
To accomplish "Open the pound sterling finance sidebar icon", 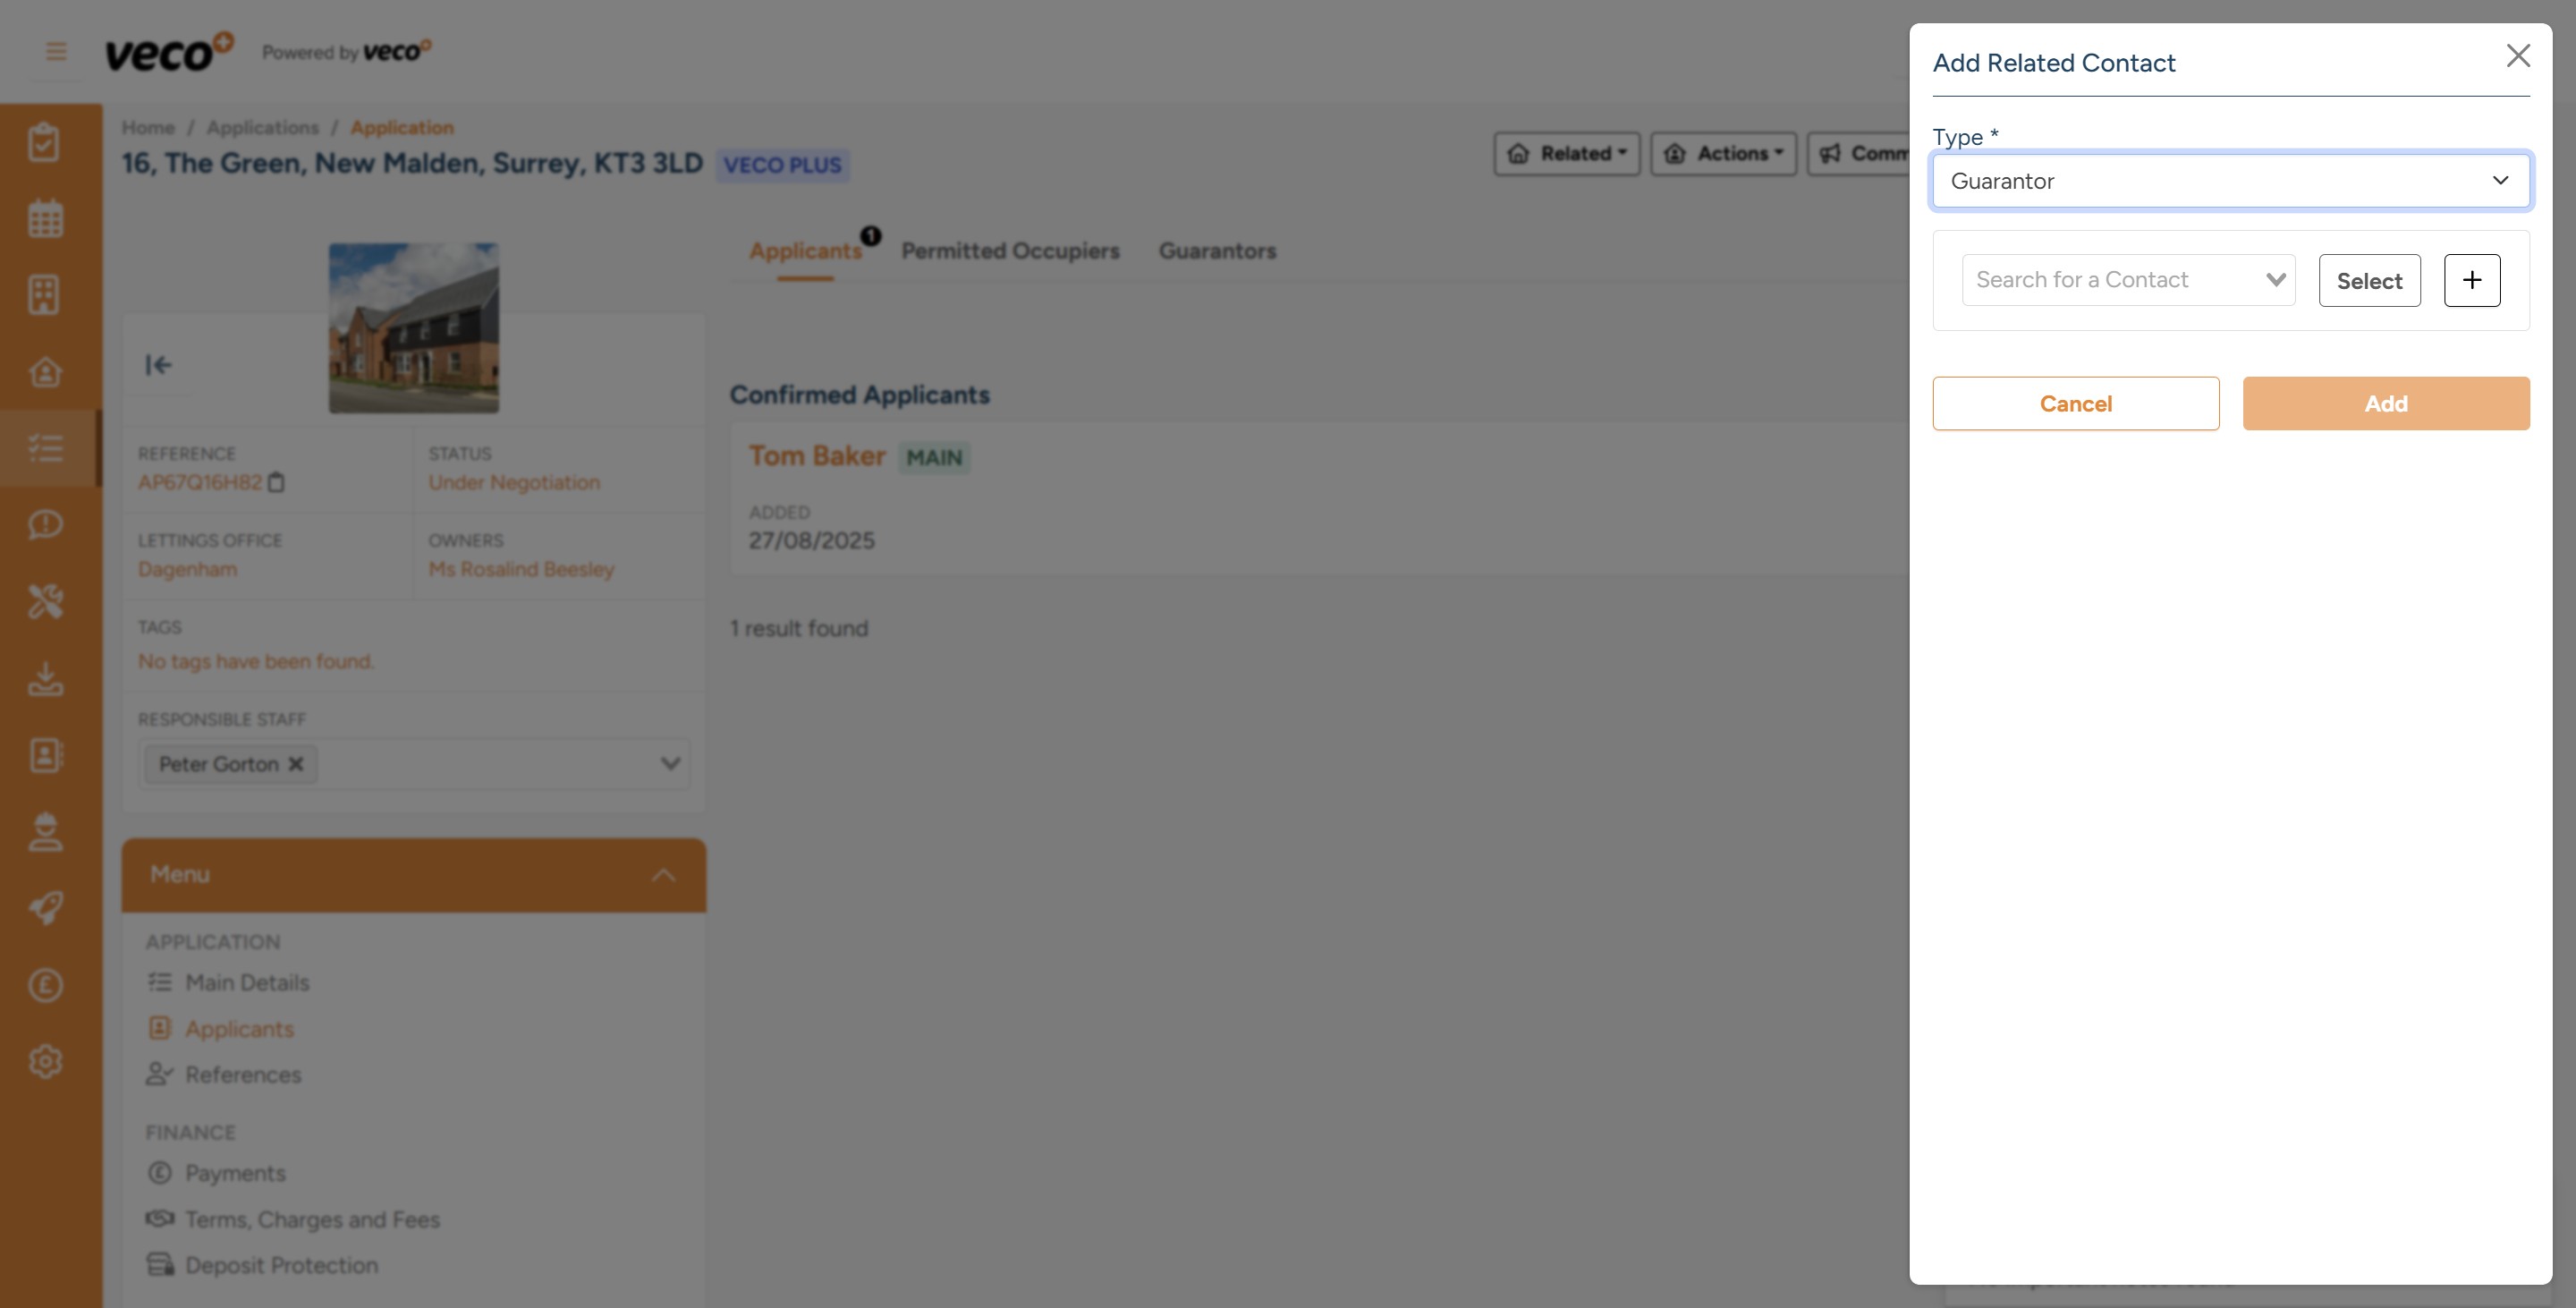I will click(x=46, y=985).
